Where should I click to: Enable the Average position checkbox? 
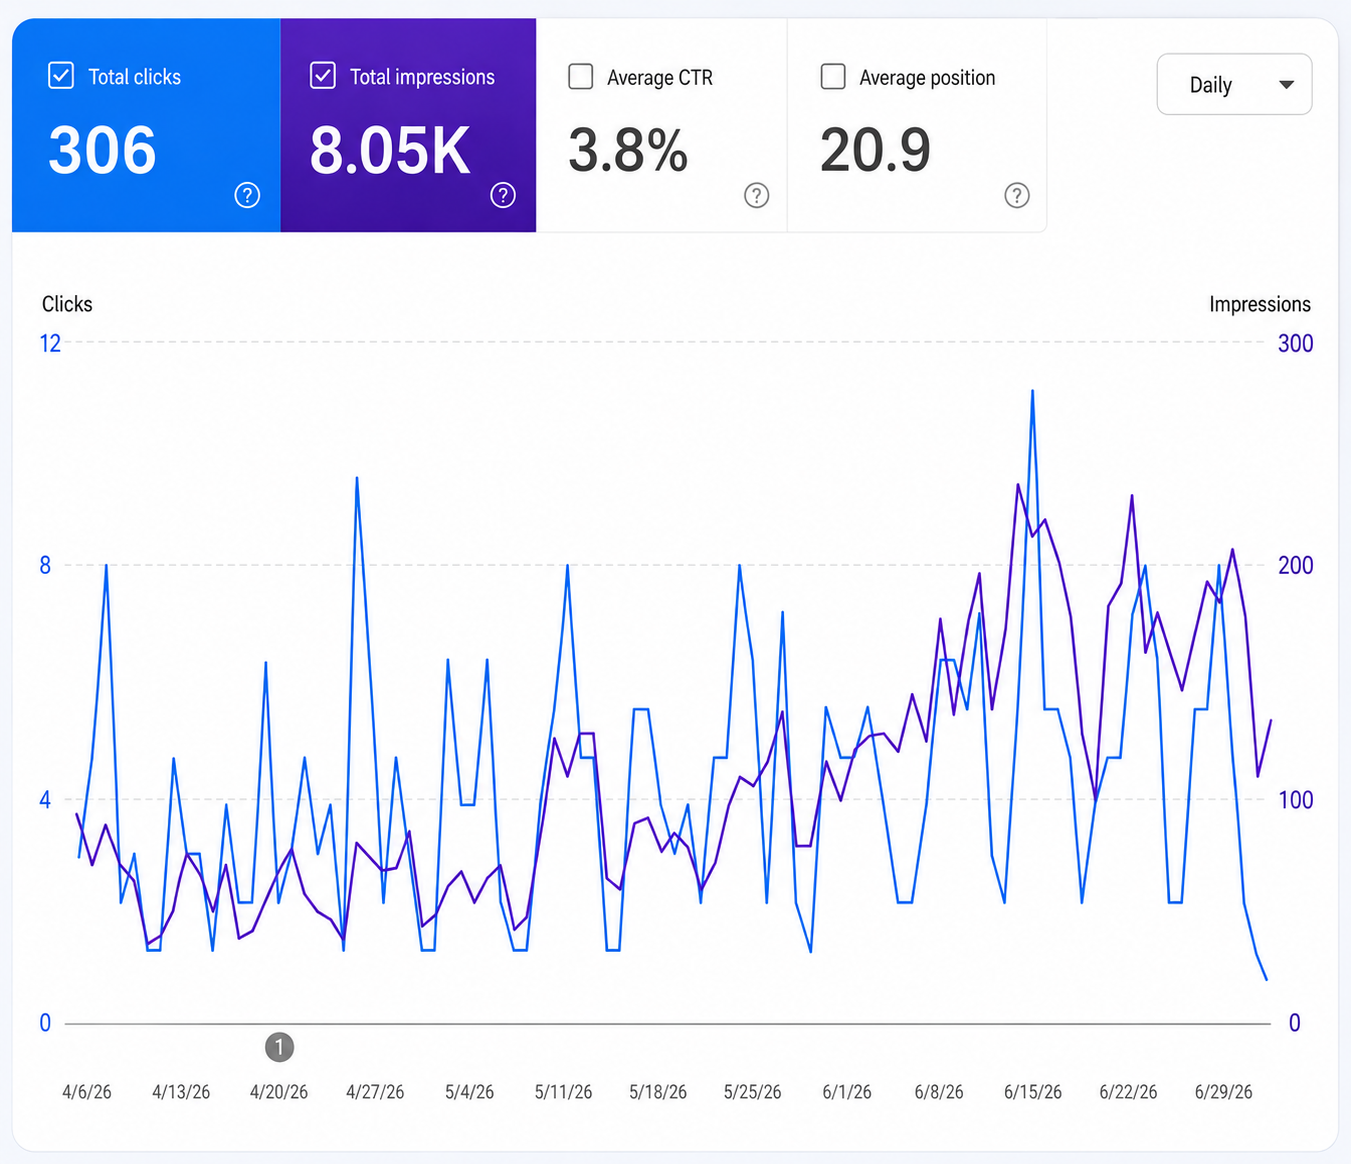(833, 77)
